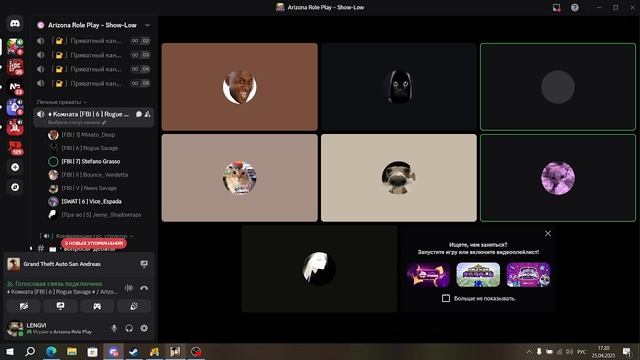Open the discover servers compass icon
This screenshot has height=360, width=640.
(15, 187)
